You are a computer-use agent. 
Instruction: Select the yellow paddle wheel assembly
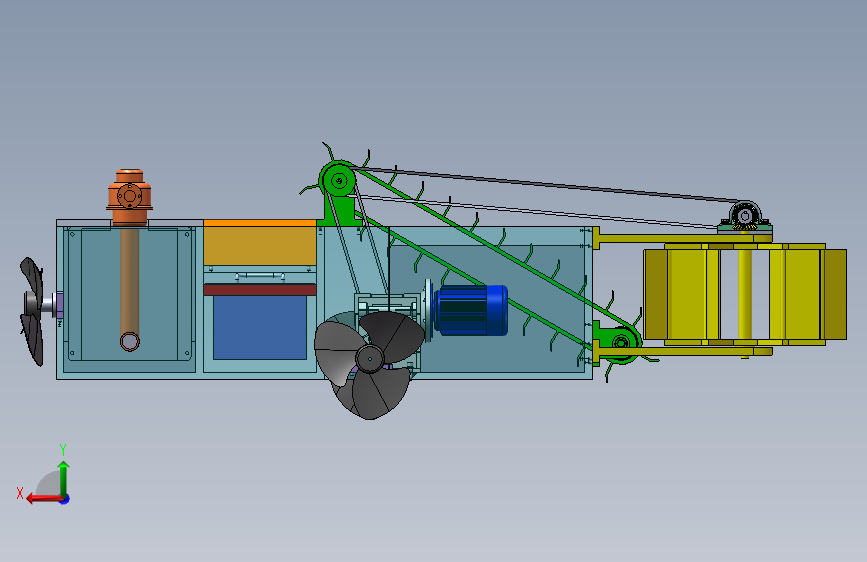point(745,294)
